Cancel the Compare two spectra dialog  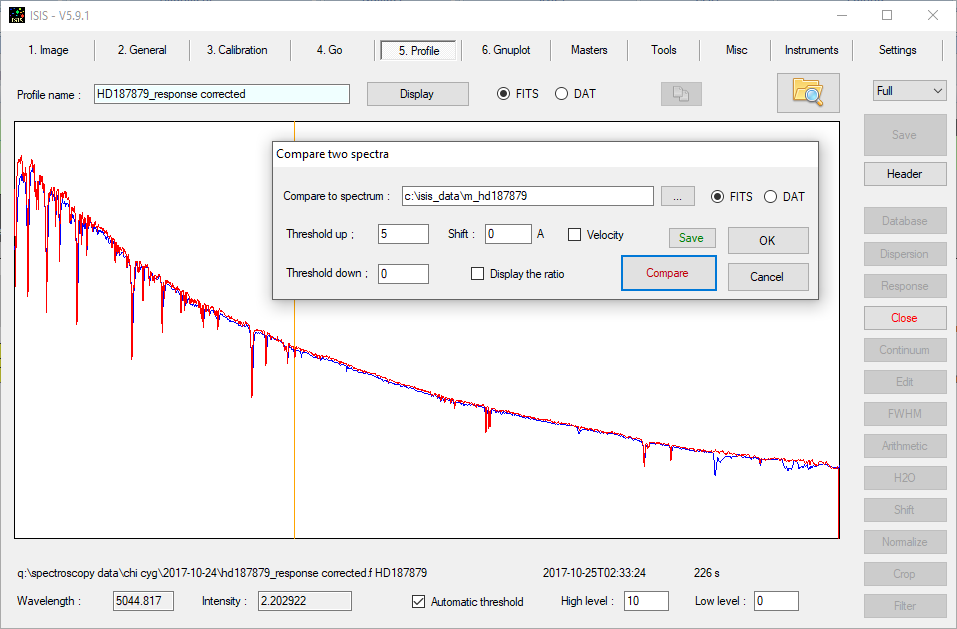tap(768, 277)
